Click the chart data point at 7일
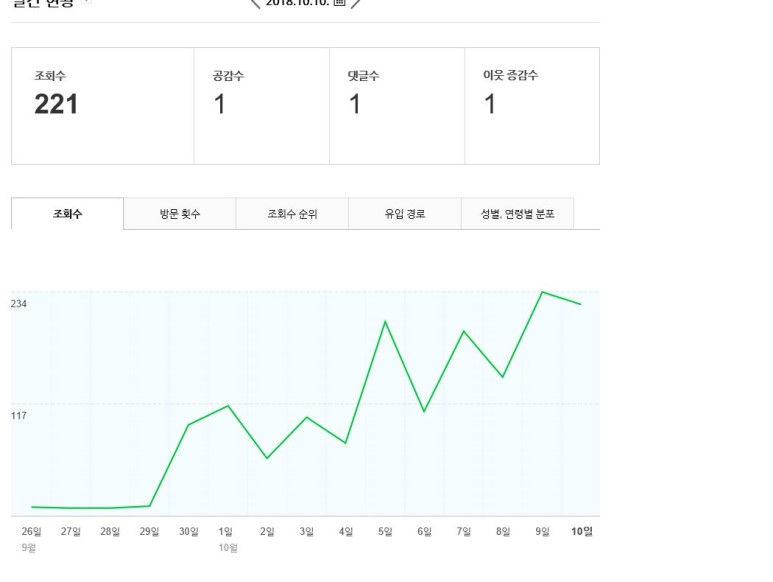 pyautogui.click(x=463, y=331)
